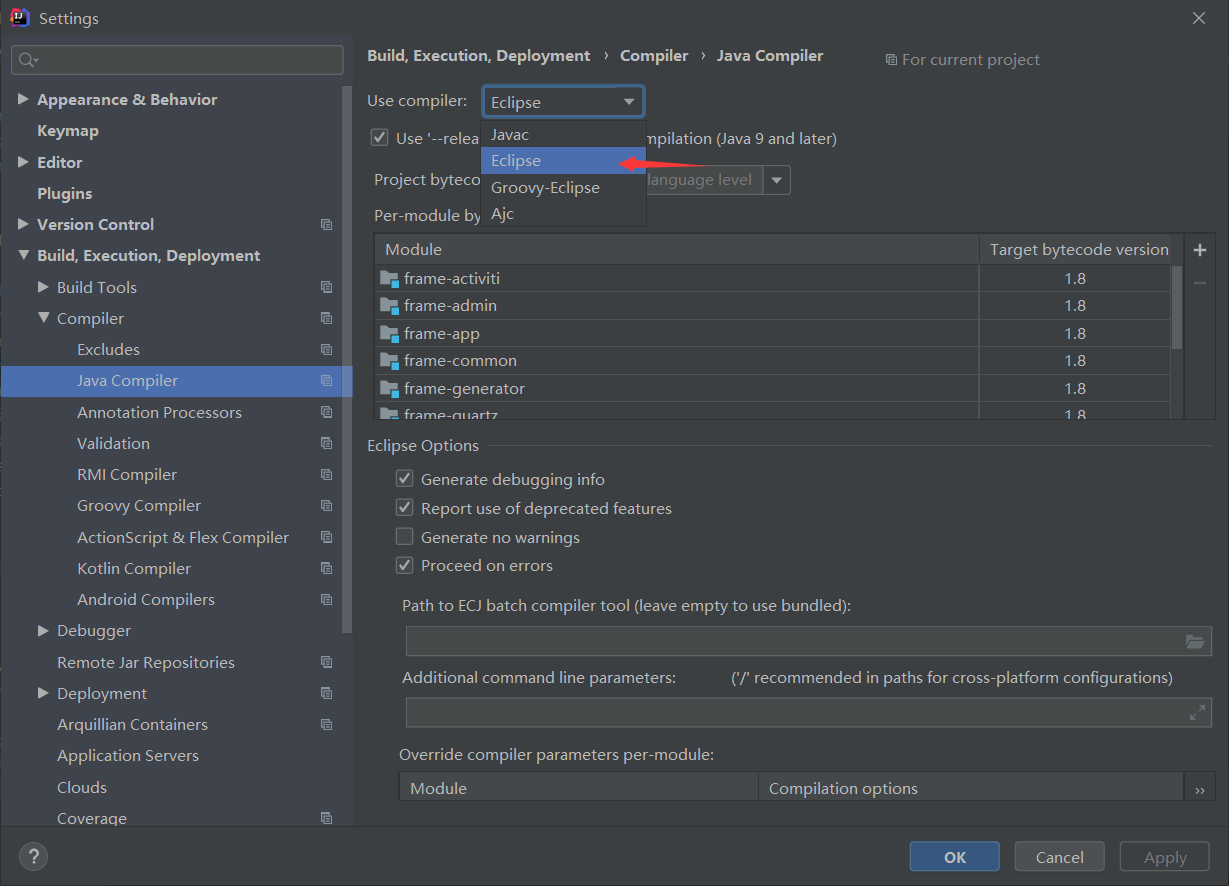Expand the Editor section
Image resolution: width=1229 pixels, height=886 pixels.
click(x=23, y=162)
